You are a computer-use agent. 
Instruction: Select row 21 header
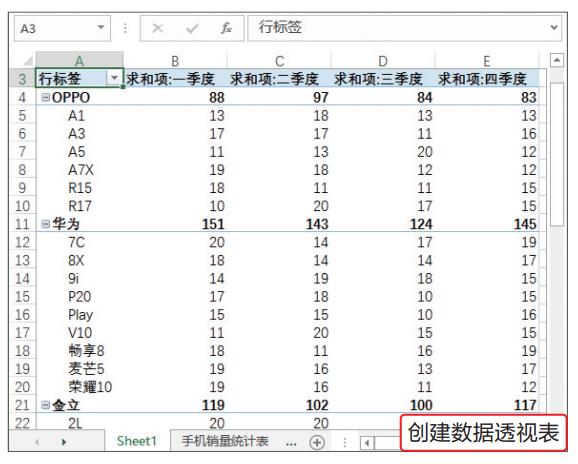(22, 405)
